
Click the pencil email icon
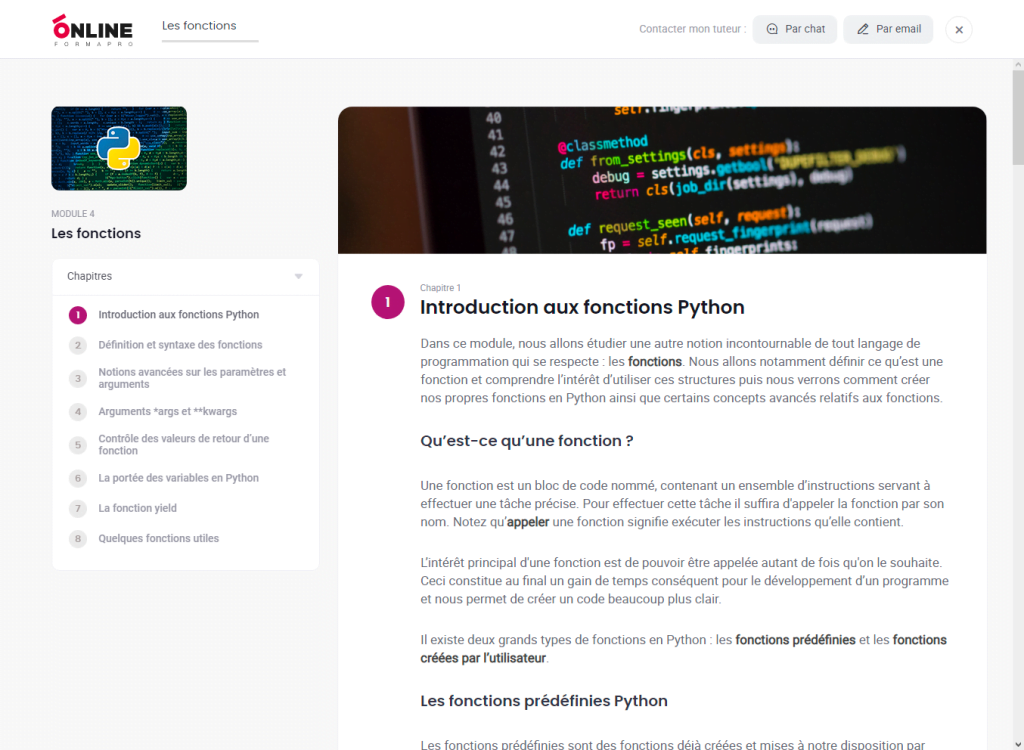[863, 29]
